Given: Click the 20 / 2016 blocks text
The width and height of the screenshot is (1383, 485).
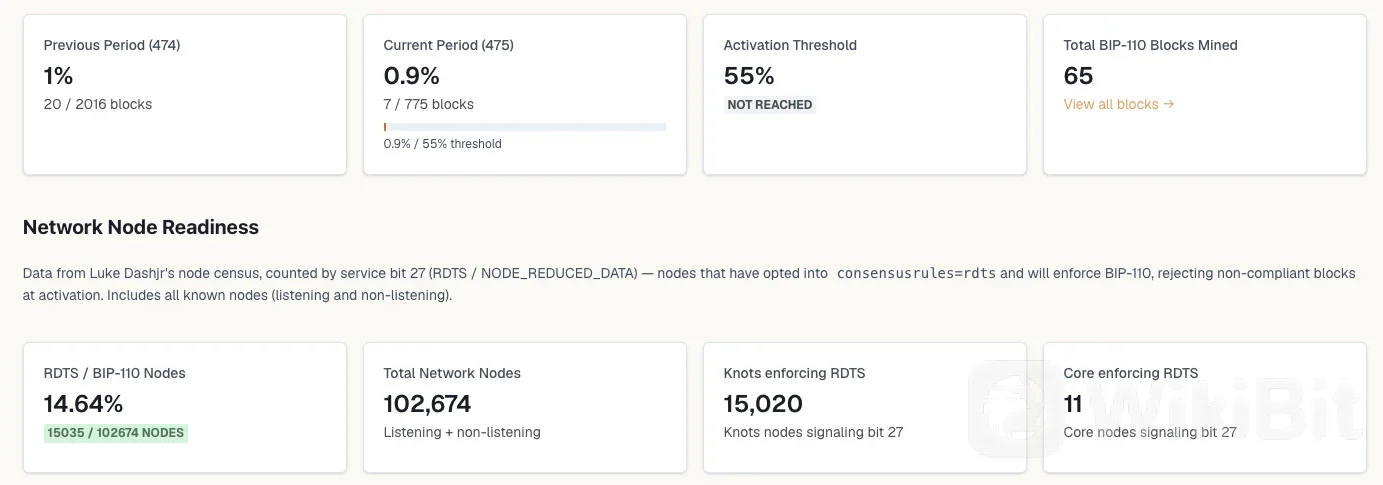Looking at the screenshot, I should (98, 104).
